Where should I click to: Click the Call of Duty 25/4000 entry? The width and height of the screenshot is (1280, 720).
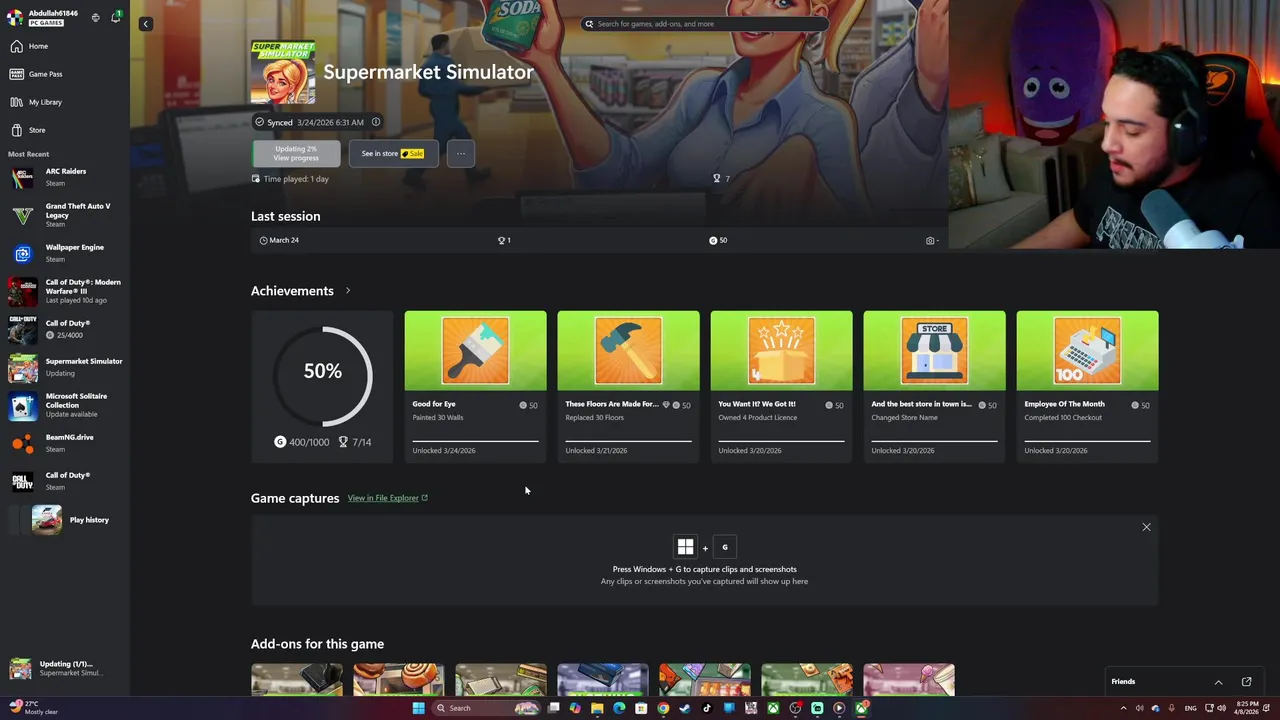(65, 329)
